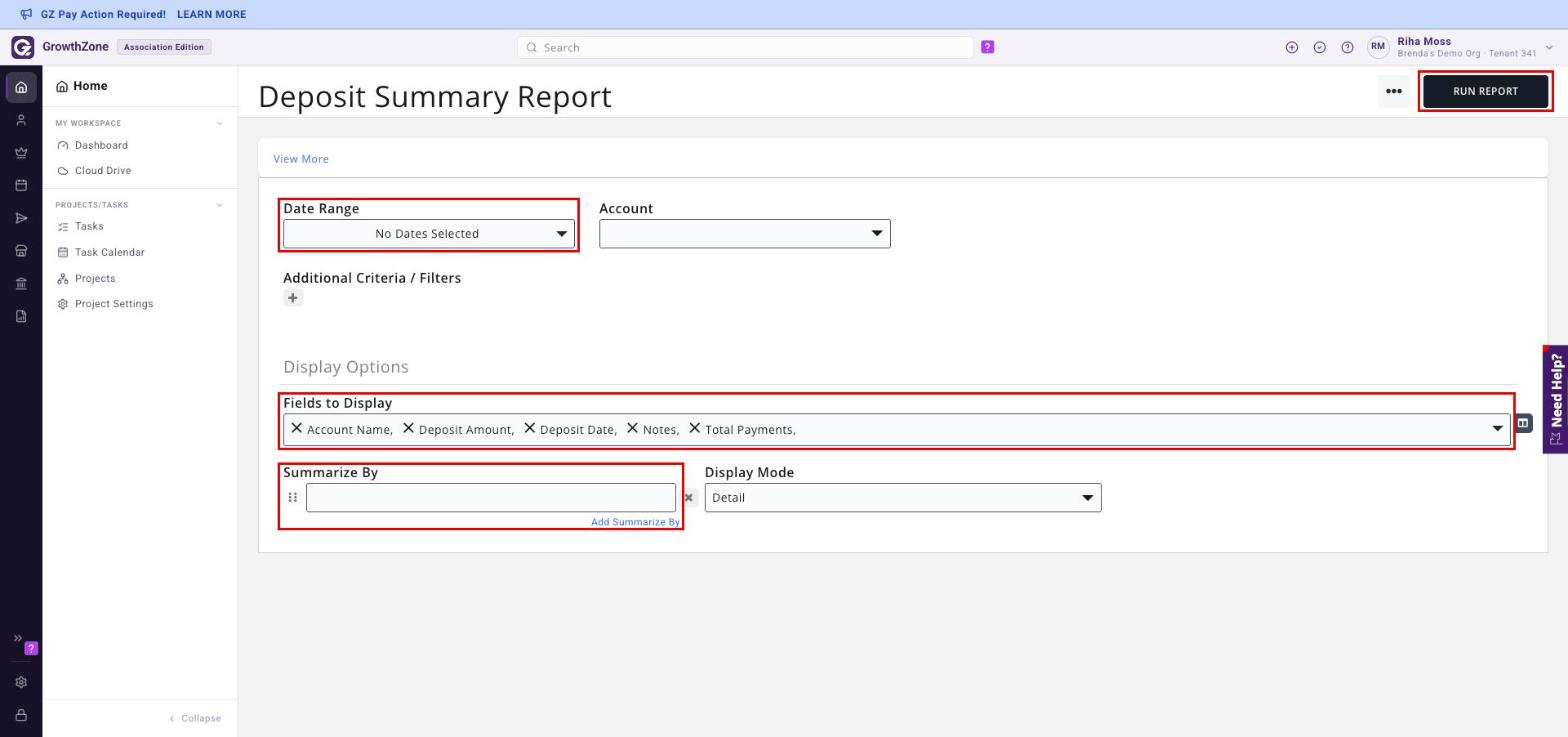Open the person icon in the left rail

tap(21, 120)
